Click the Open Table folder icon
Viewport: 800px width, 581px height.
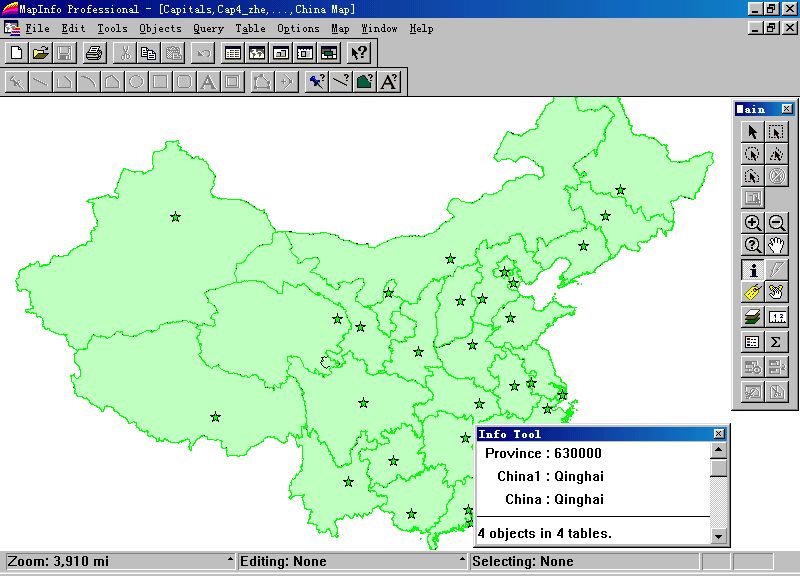pos(40,53)
